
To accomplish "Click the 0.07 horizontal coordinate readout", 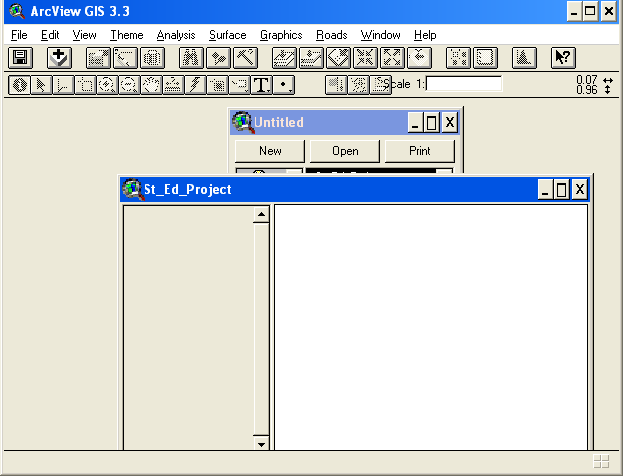I will (587, 80).
